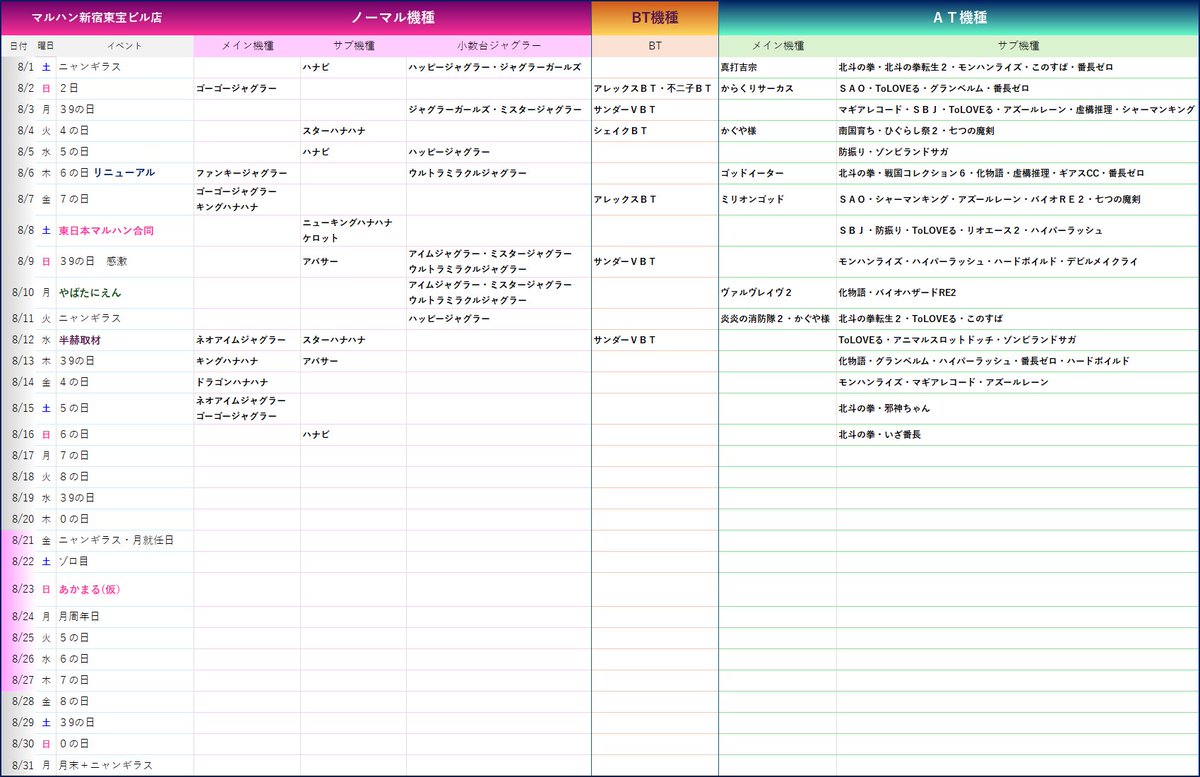Click ゴーゴージャグラー in the 8/2 row
Viewport: 1200px width, 777px height.
pyautogui.click(x=237, y=88)
